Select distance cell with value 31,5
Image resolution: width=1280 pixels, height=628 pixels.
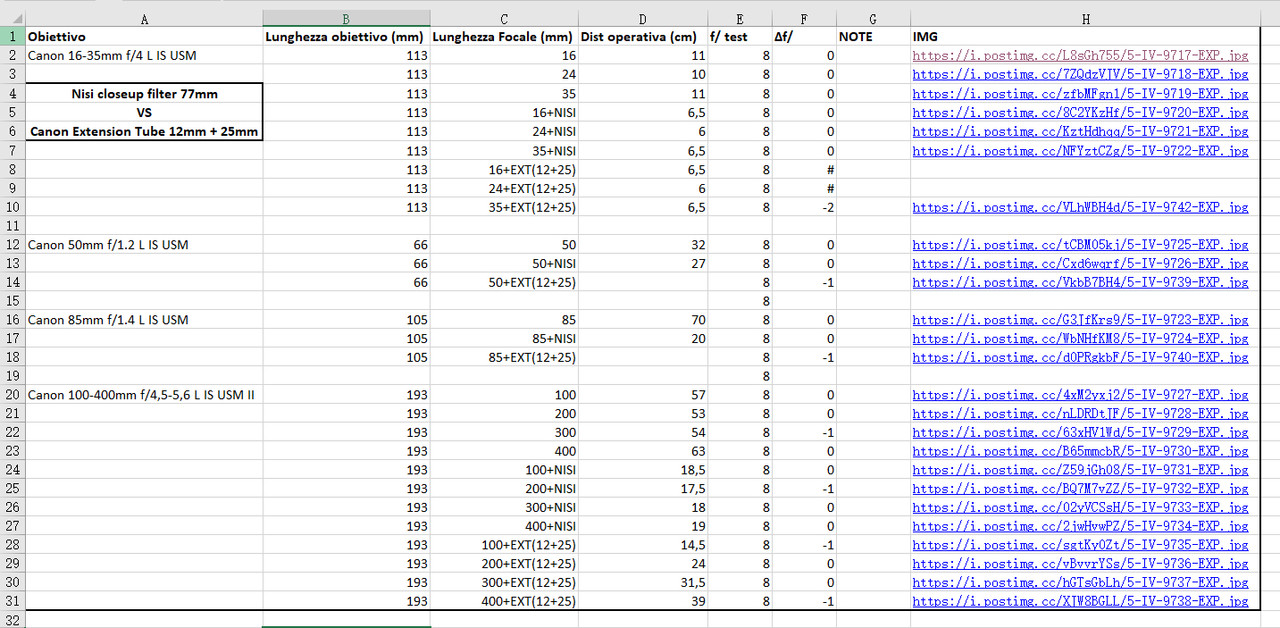point(643,583)
